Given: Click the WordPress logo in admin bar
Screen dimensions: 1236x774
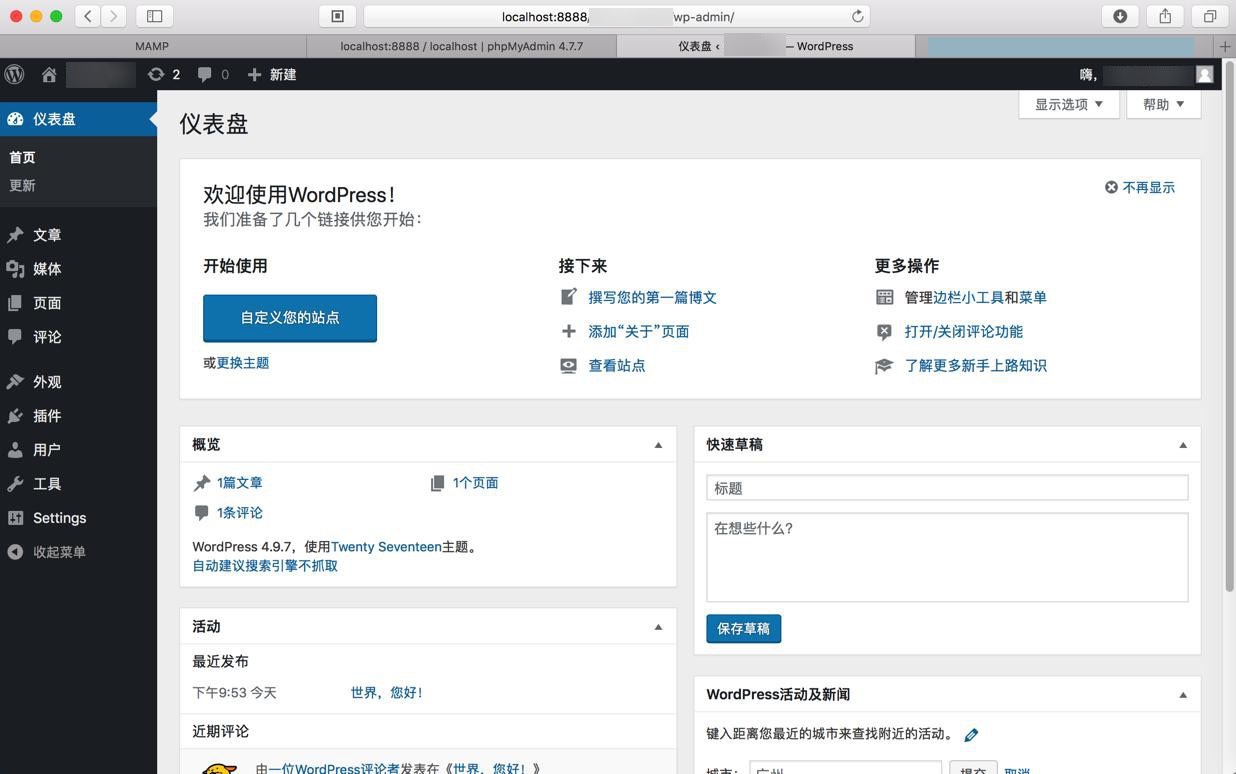Looking at the screenshot, I should (14, 74).
